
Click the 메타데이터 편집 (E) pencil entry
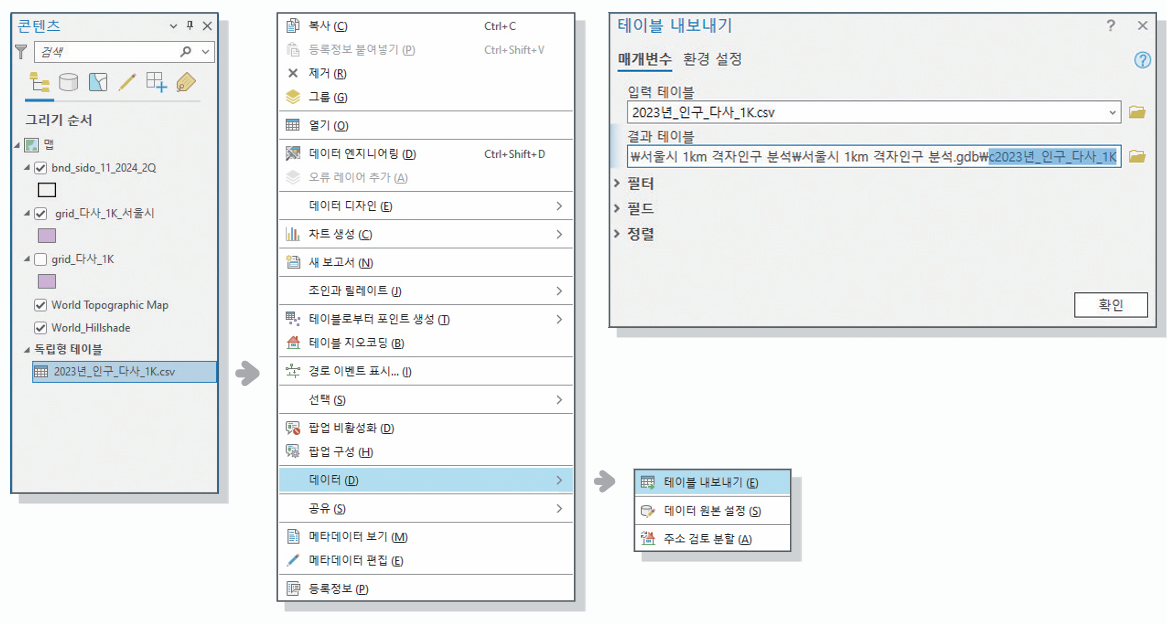(x=426, y=560)
